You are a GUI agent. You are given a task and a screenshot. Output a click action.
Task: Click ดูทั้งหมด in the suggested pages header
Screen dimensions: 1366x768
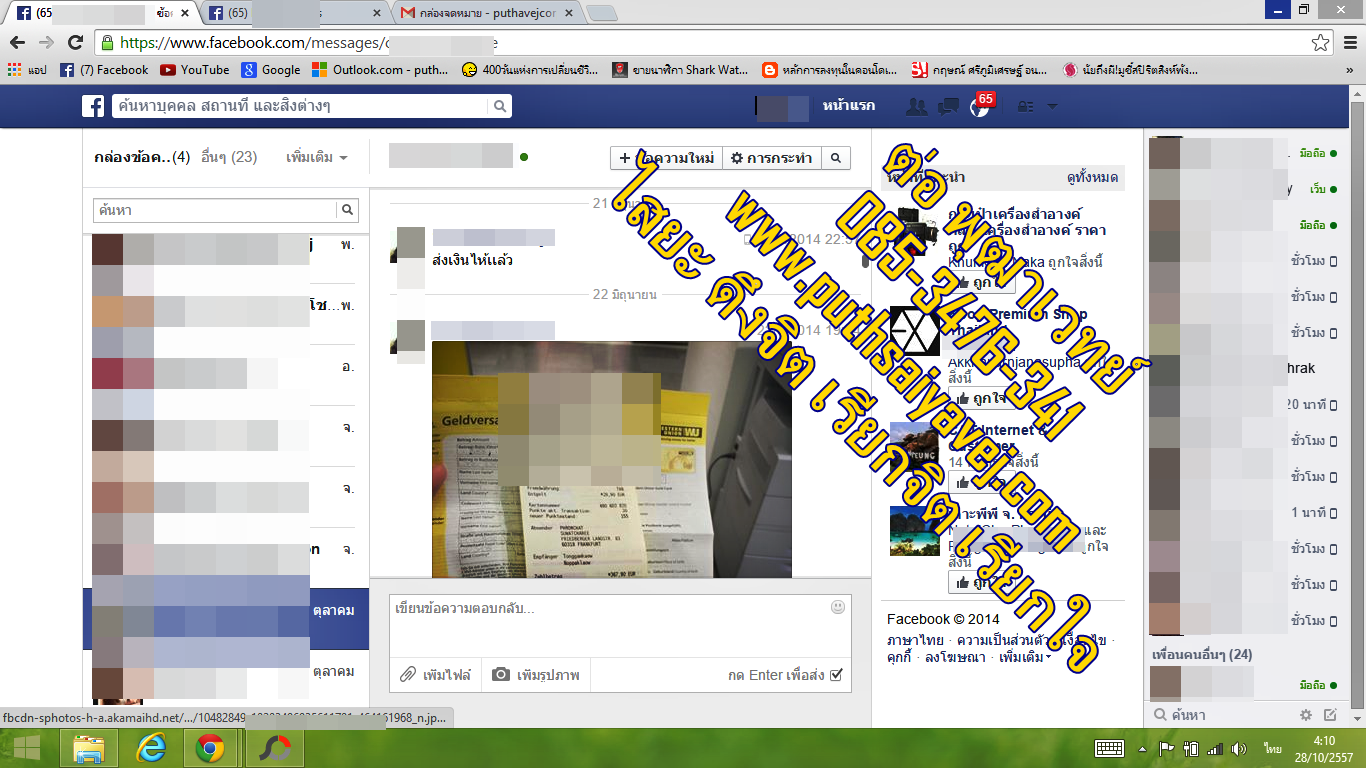(x=1092, y=177)
